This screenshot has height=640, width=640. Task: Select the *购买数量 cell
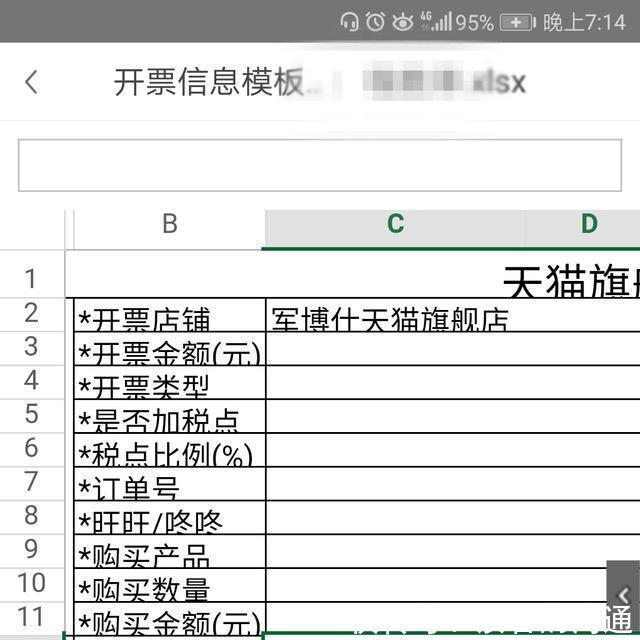tap(170, 585)
